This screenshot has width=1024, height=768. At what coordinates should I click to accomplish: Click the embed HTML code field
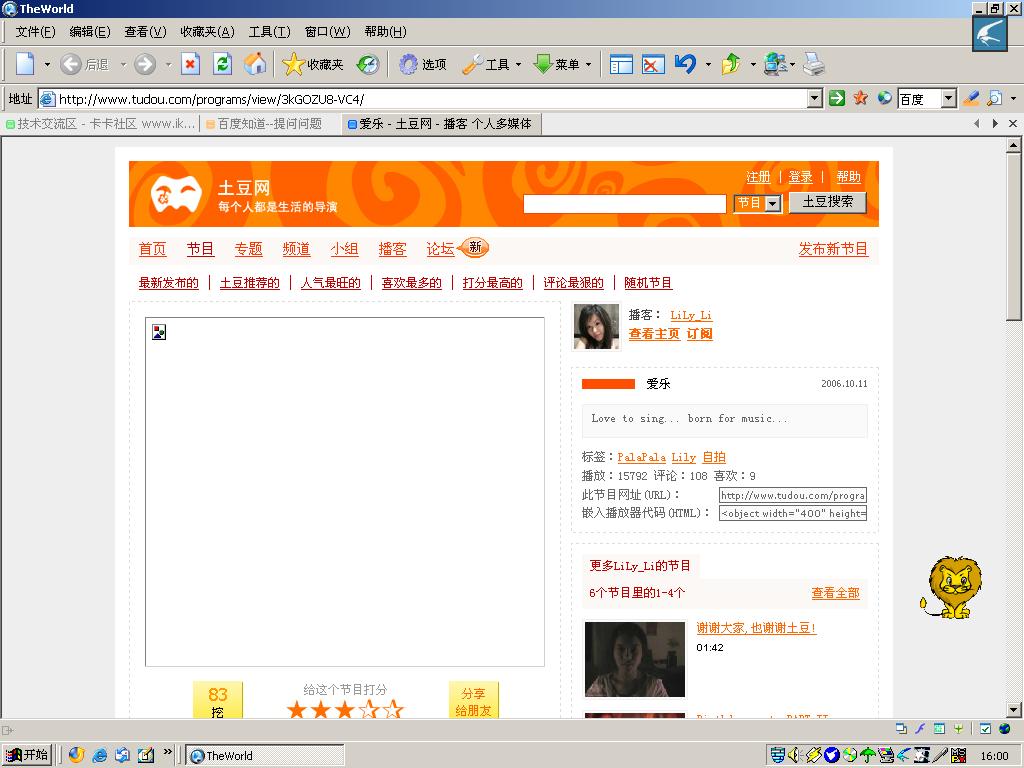tap(793, 513)
